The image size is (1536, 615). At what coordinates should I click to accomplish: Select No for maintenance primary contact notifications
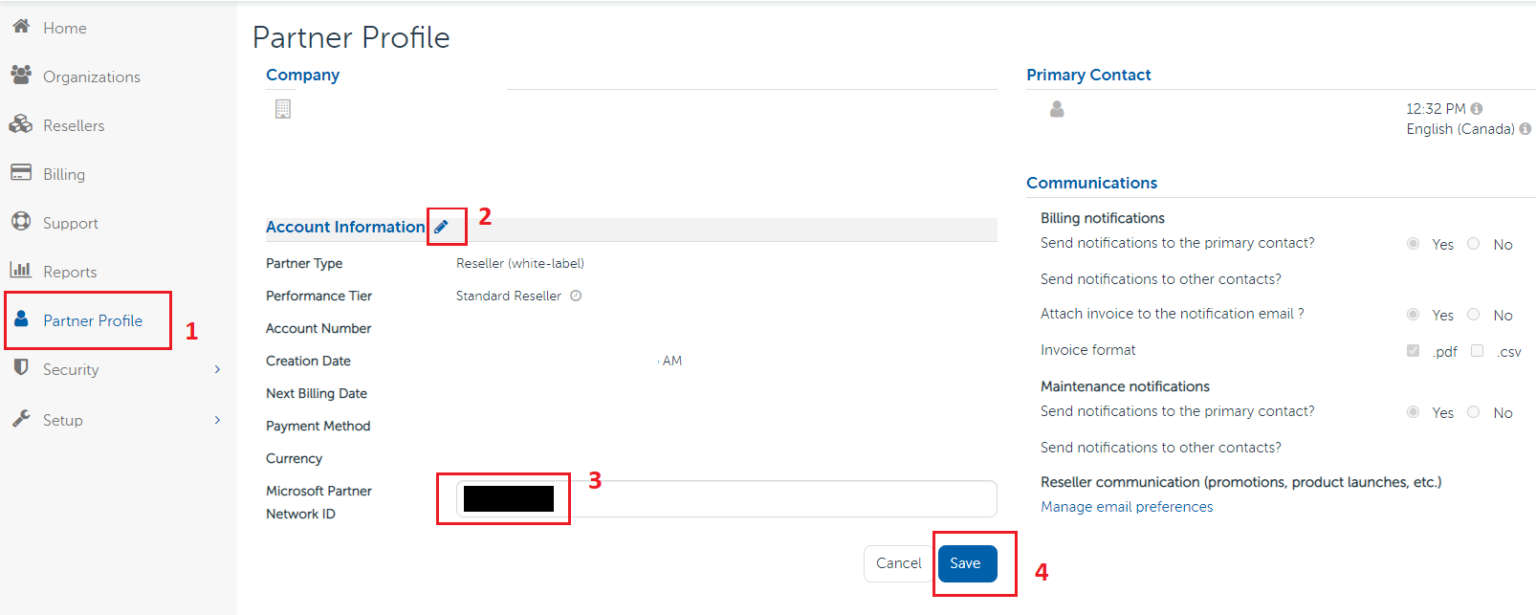point(1473,412)
